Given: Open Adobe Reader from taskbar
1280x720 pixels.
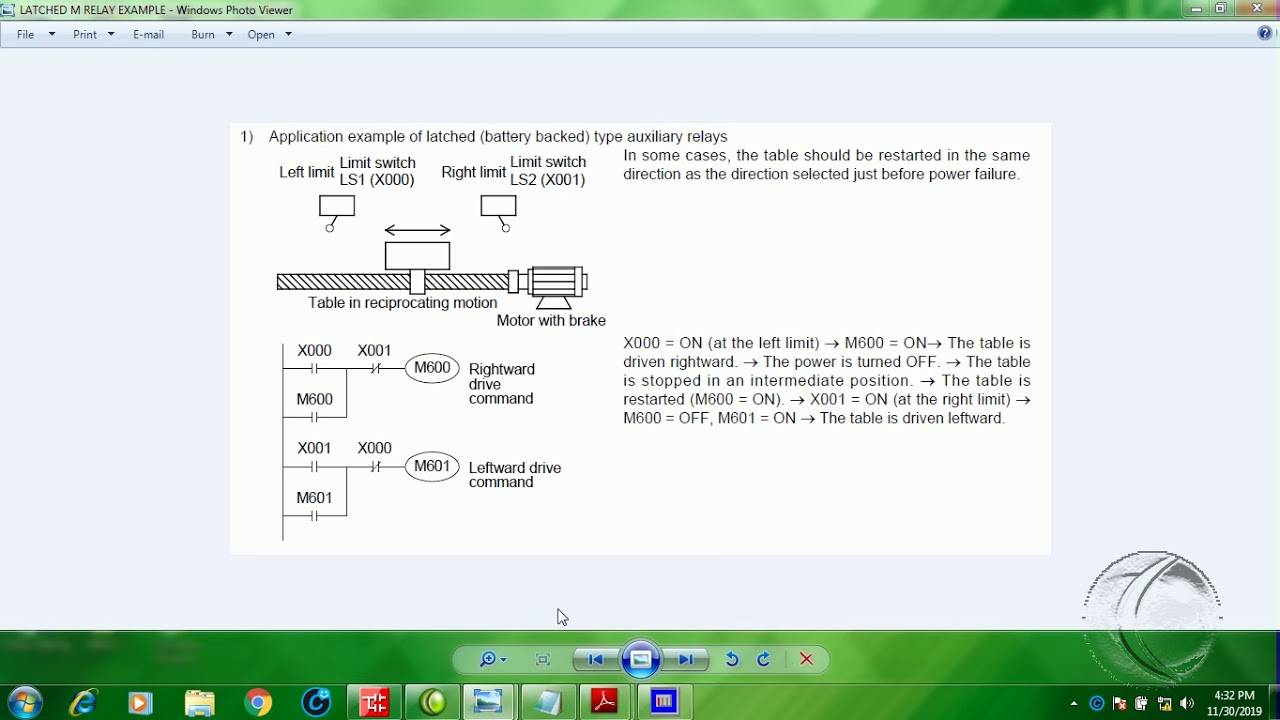Looking at the screenshot, I should [x=605, y=703].
